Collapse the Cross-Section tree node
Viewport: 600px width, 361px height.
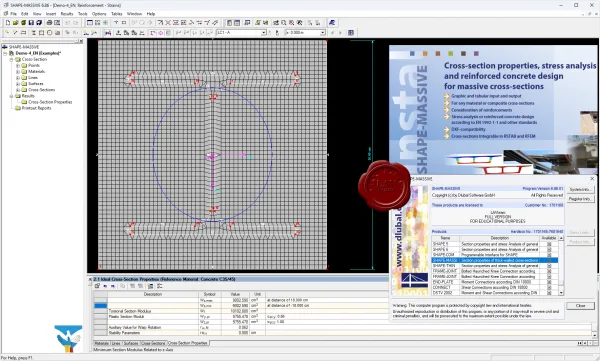click(x=11, y=59)
